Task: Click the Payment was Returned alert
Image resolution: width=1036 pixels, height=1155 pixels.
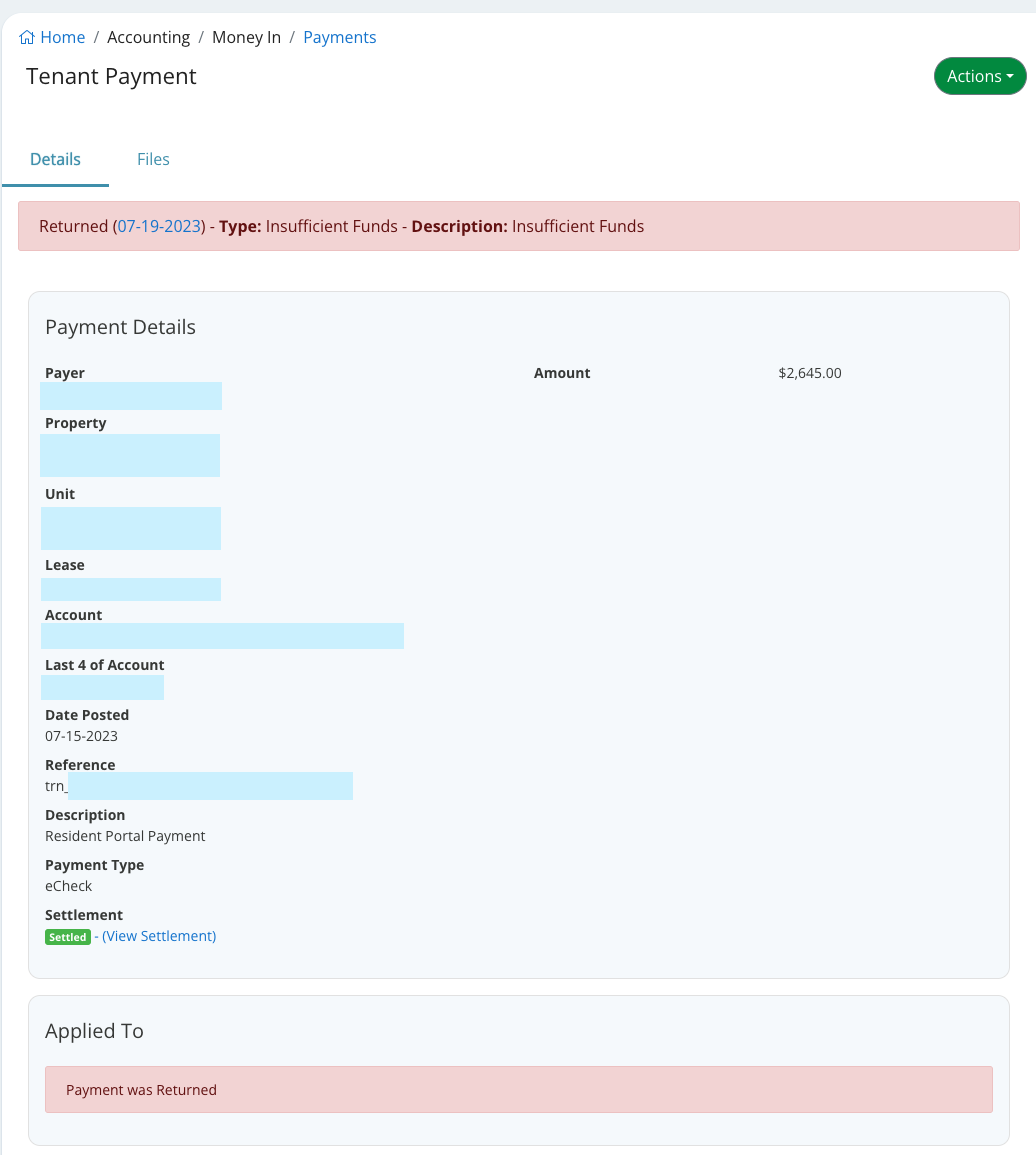Action: click(518, 1090)
